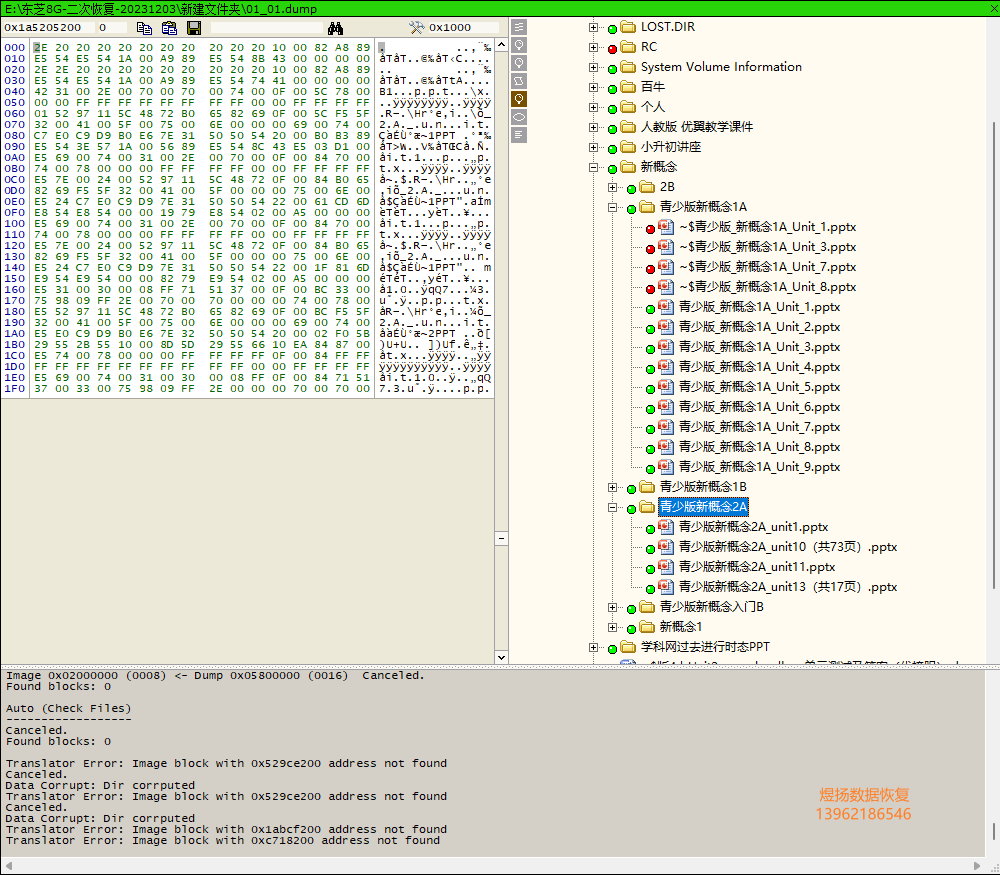Screen dimensions: 1000x875
Task: Click file icon of 青少版_新概念1A_Unit_4.pptx
Action: tap(666, 367)
